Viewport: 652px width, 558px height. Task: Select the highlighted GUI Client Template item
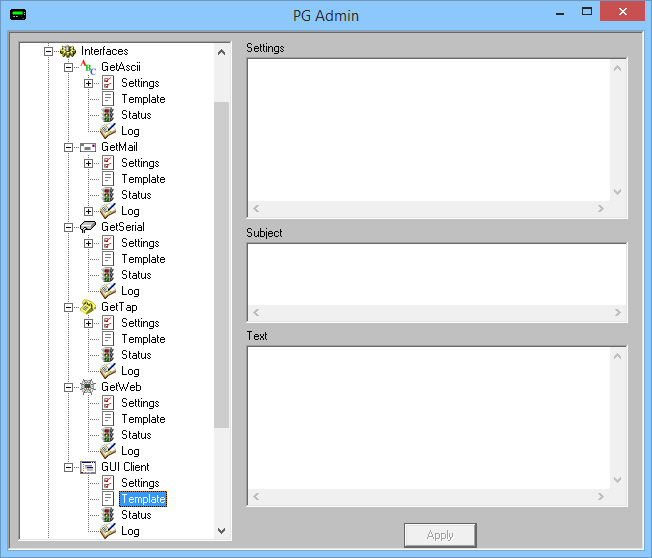click(143, 499)
